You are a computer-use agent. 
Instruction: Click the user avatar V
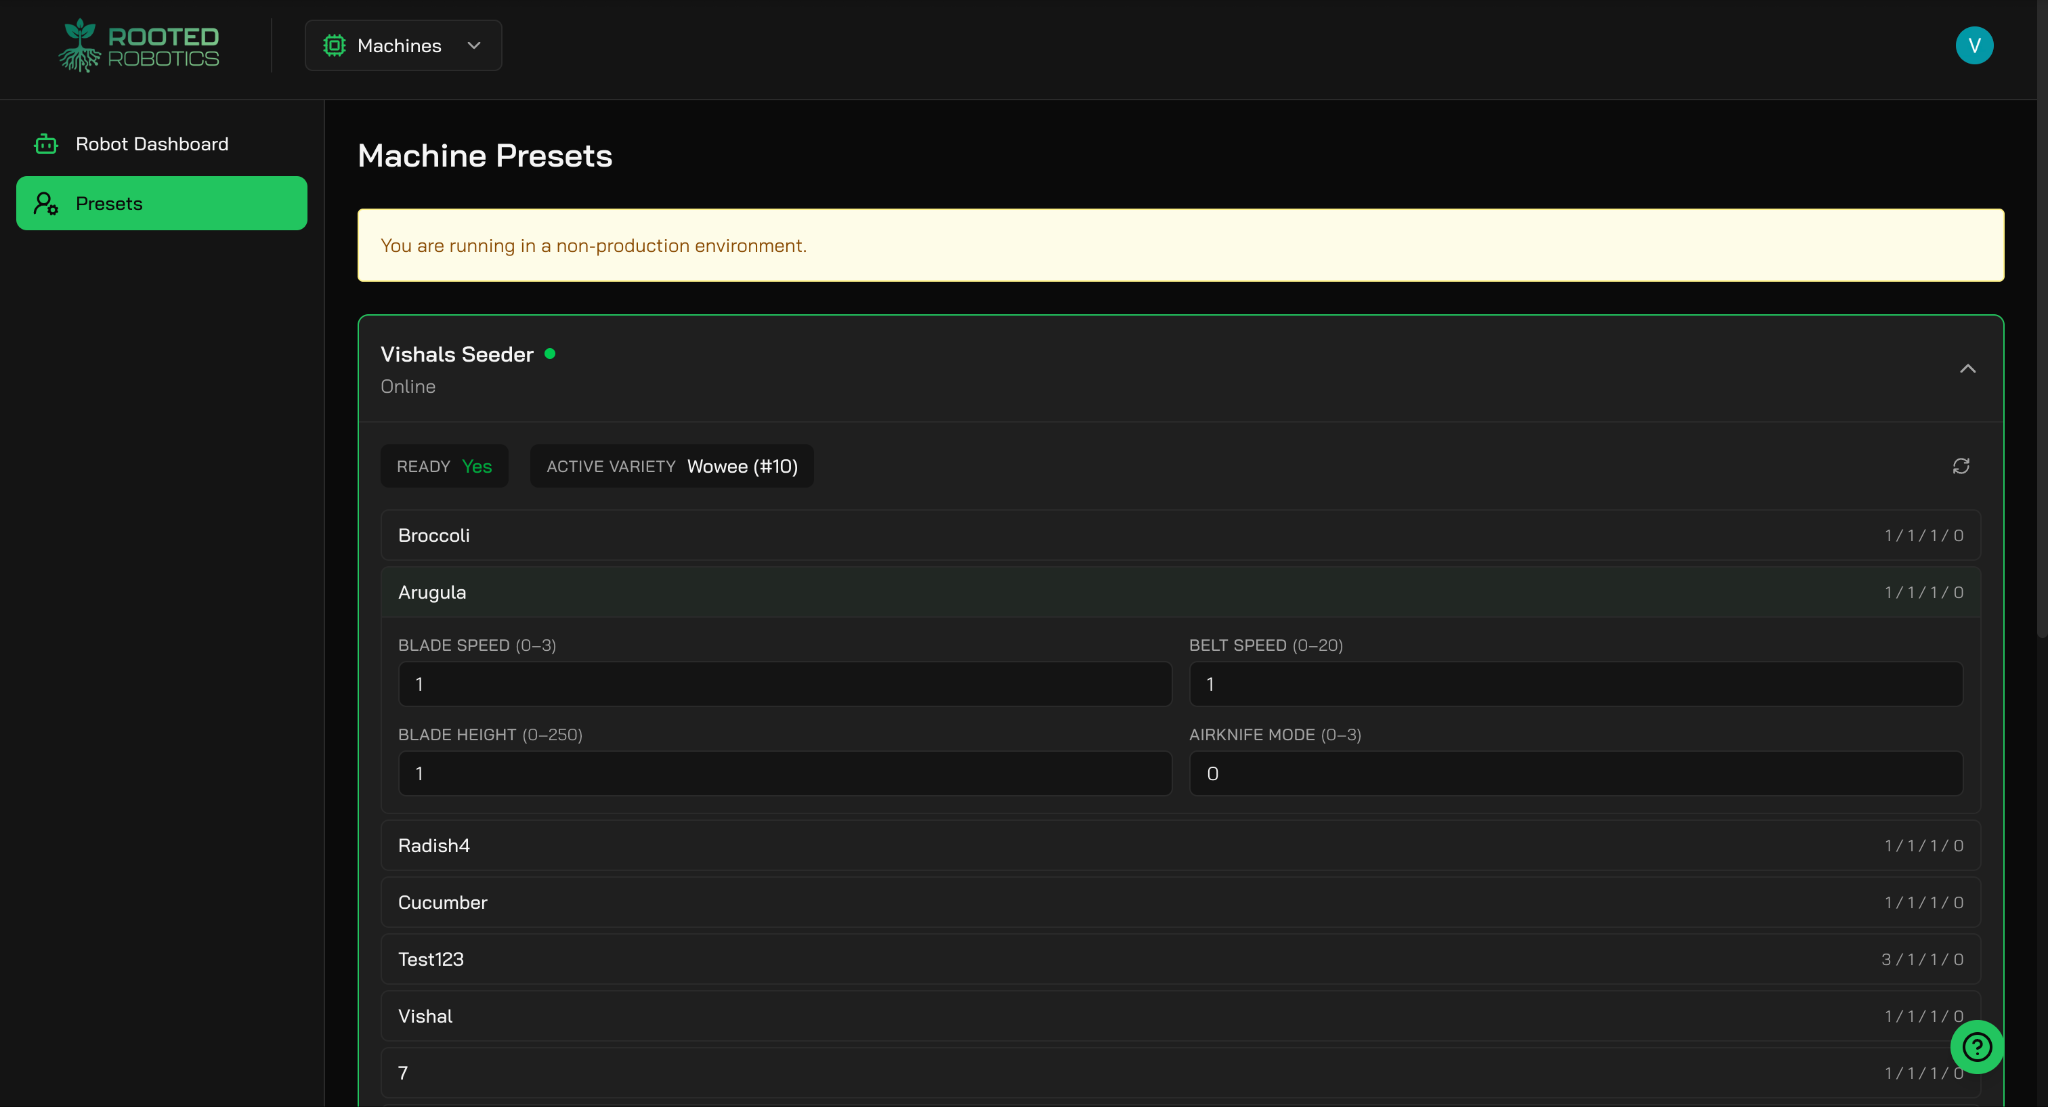point(1974,45)
